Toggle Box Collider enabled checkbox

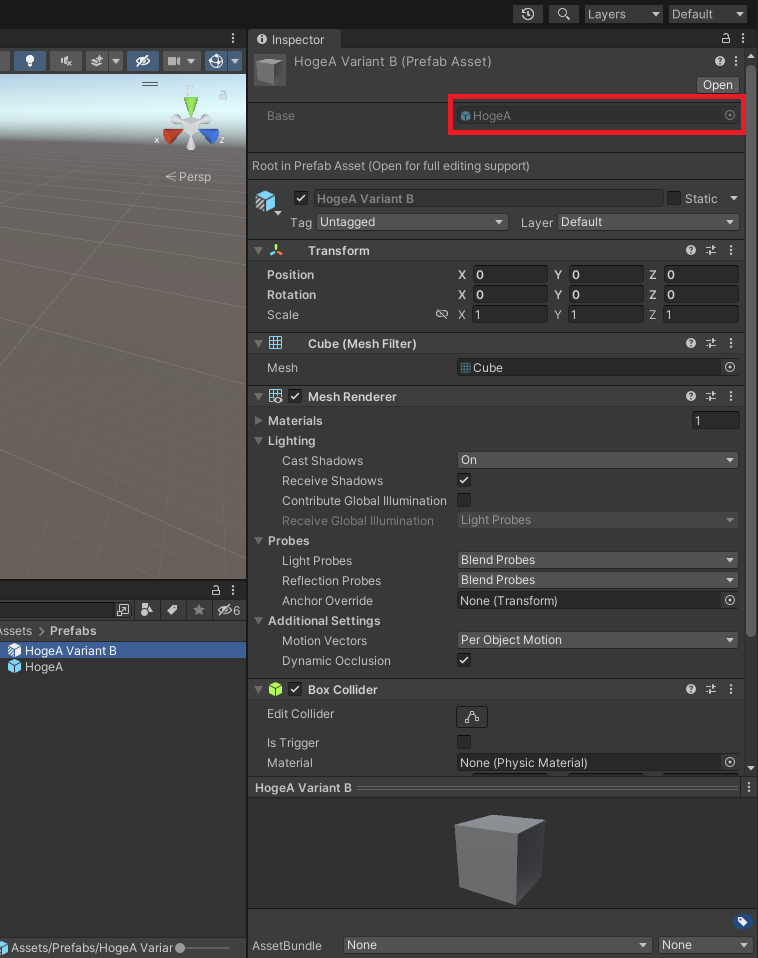coord(295,689)
